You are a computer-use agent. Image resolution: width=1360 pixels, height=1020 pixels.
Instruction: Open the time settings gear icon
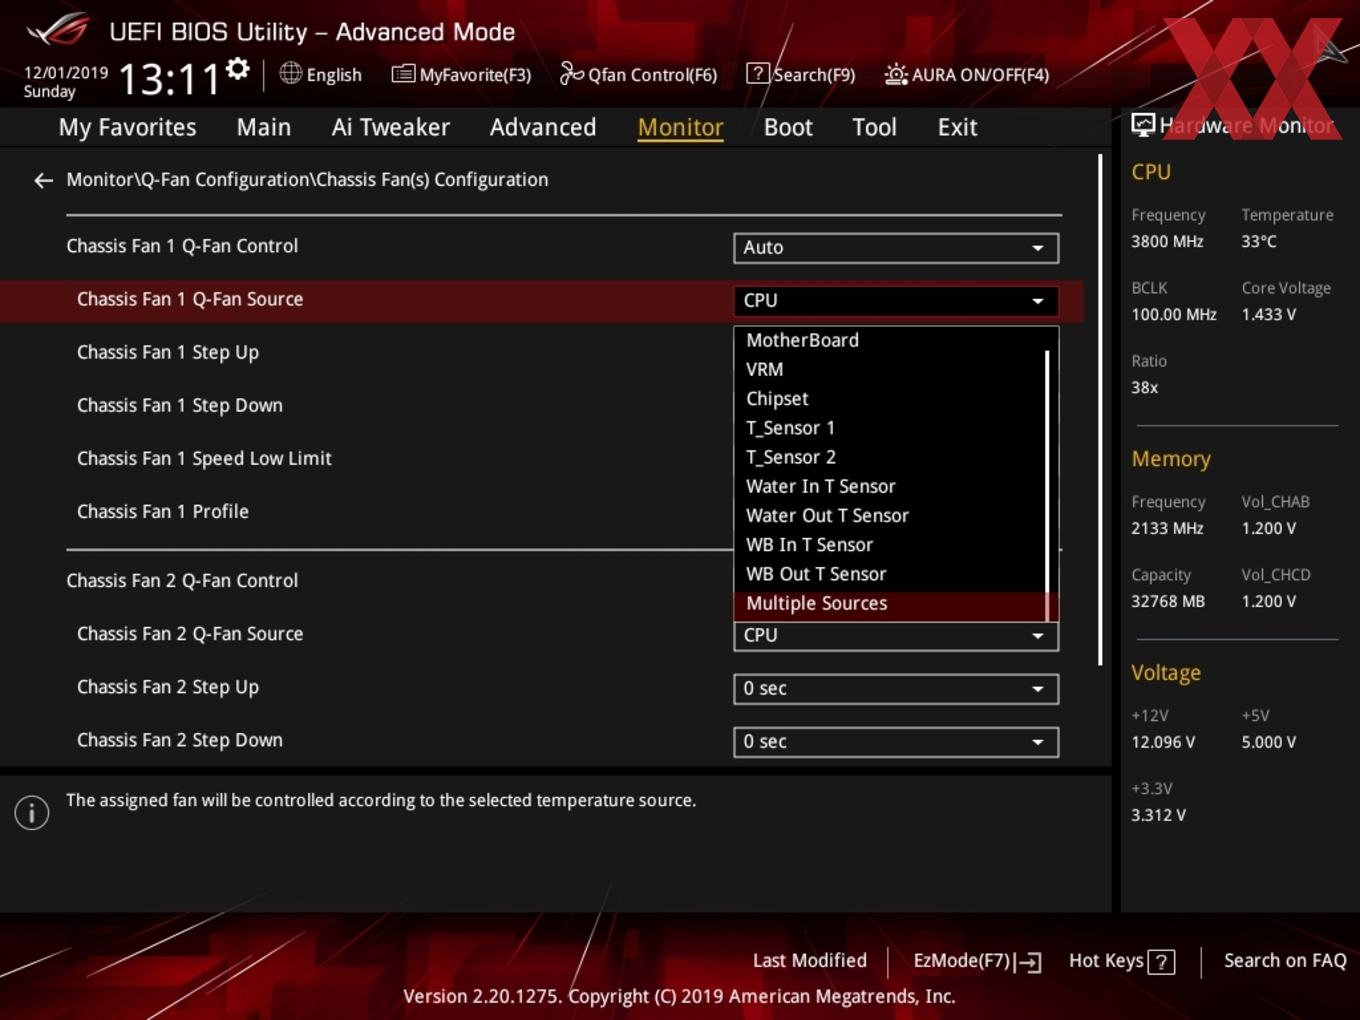[x=238, y=69]
